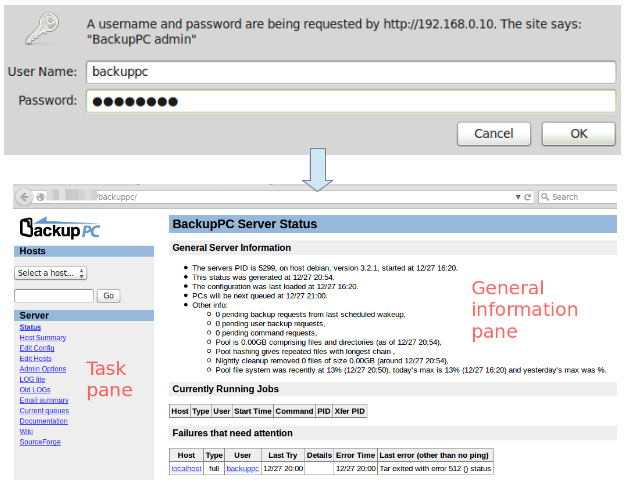Open the Host Summary link

(x=43, y=338)
